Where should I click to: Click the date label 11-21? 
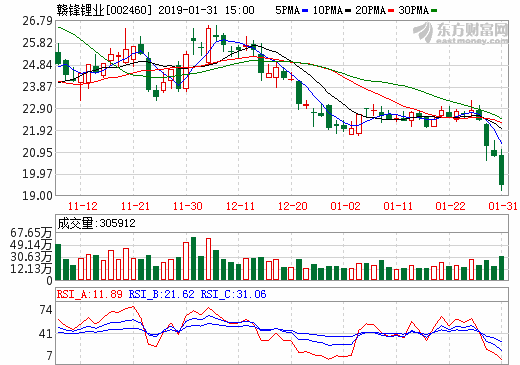click(135, 206)
